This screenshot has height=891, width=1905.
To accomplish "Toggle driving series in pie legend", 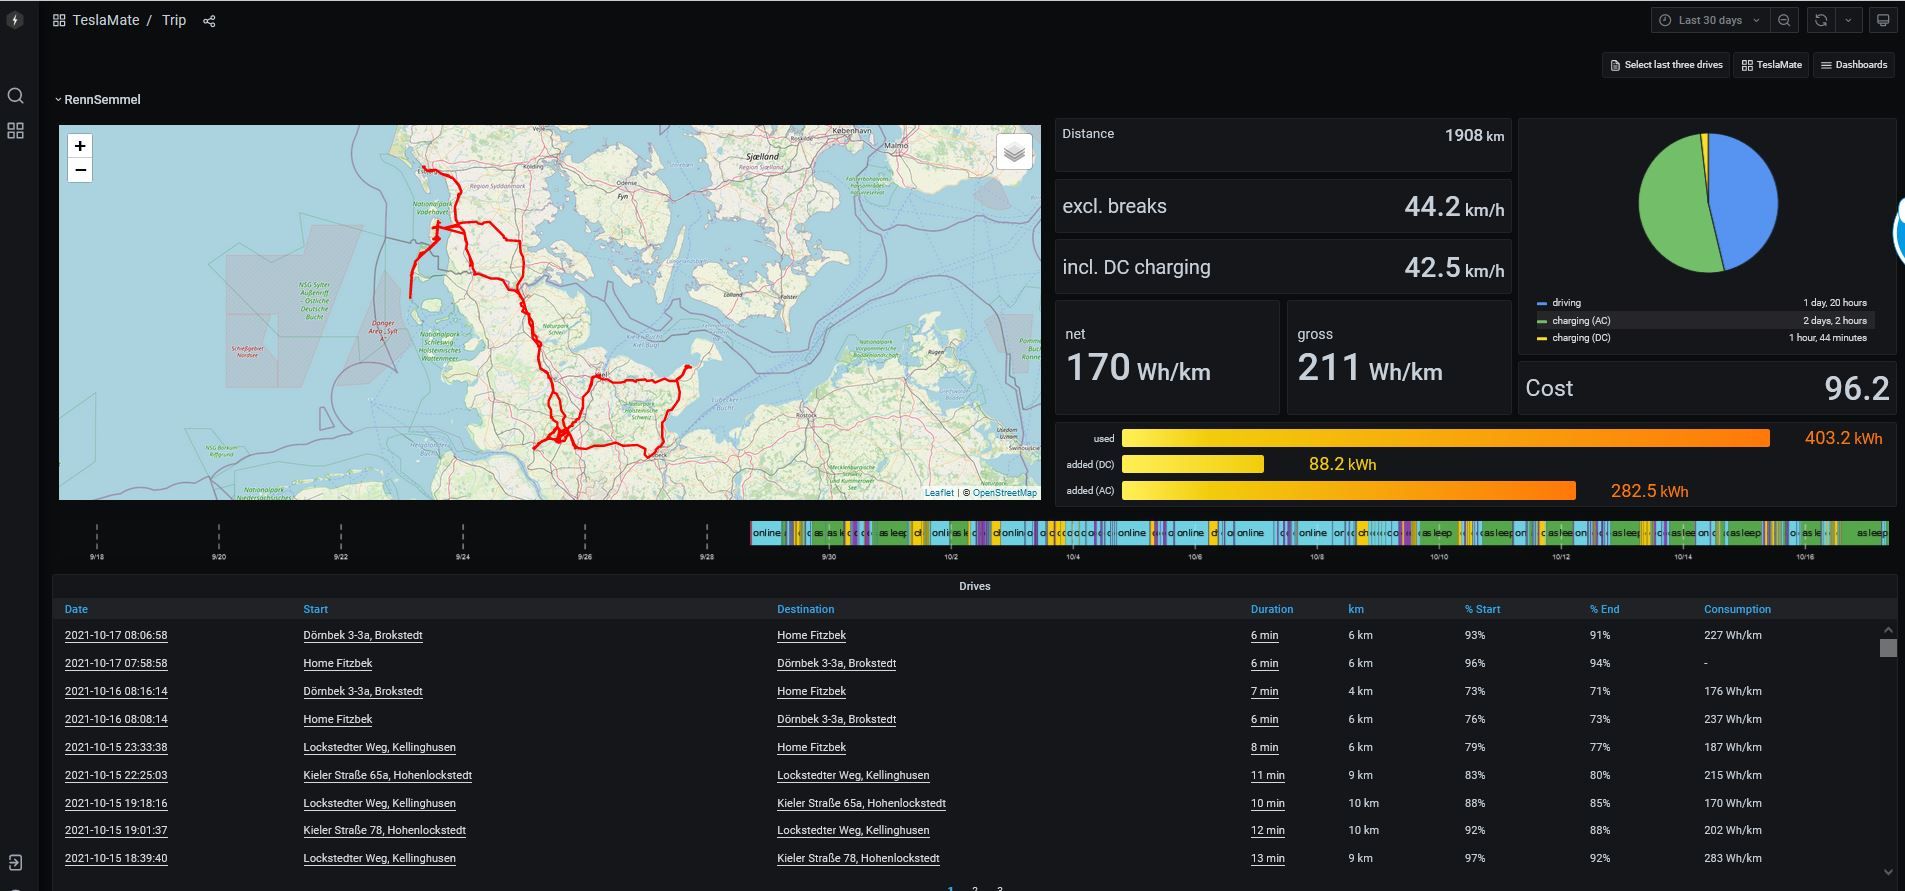I will point(1566,303).
